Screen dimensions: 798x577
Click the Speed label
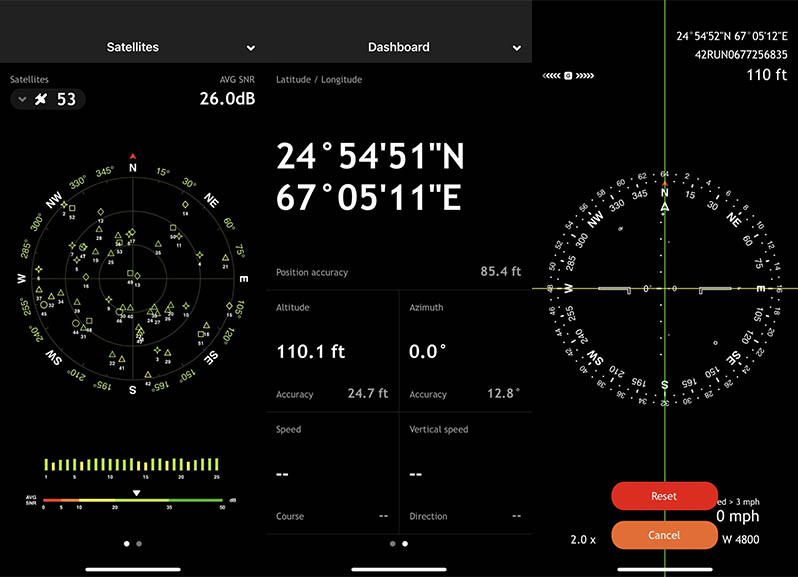coord(289,429)
